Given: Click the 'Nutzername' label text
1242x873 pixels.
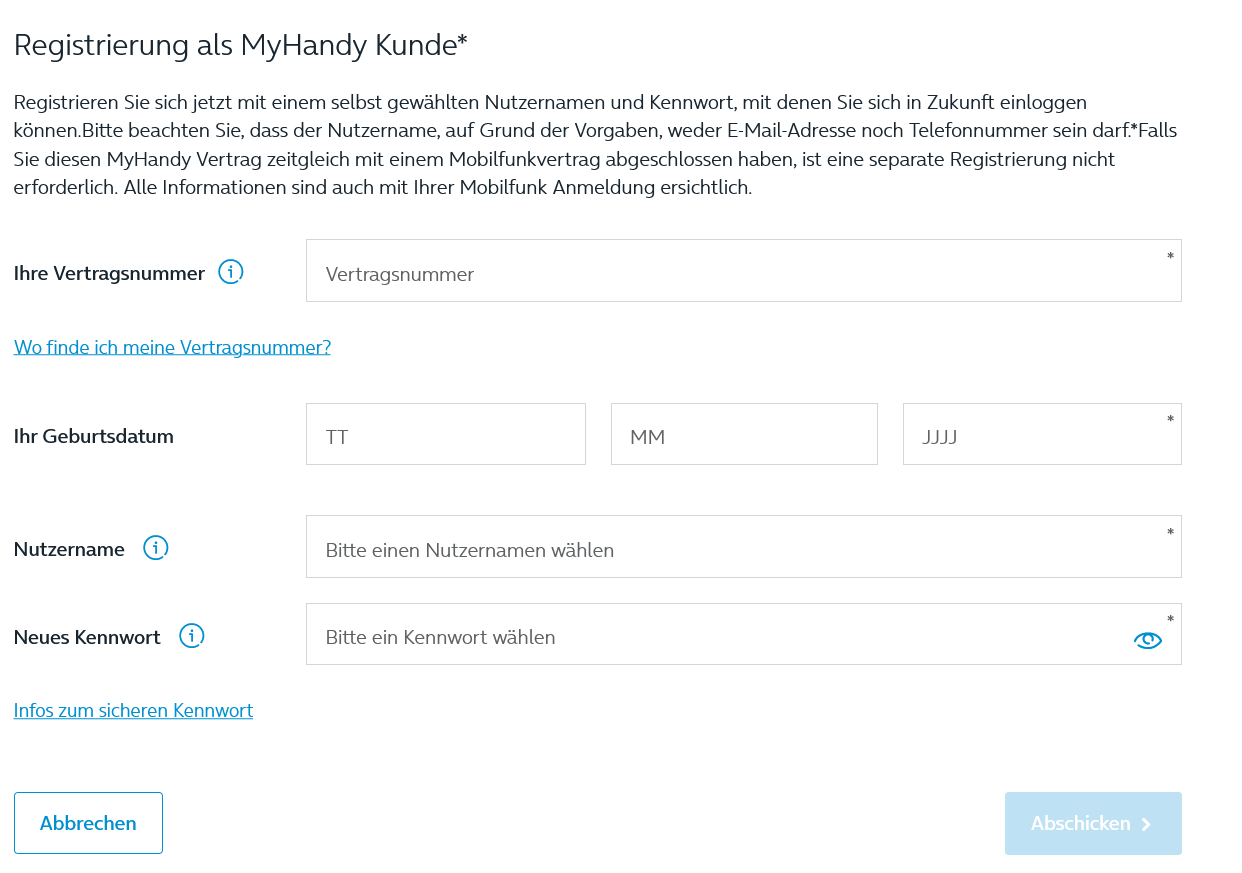Looking at the screenshot, I should (69, 549).
